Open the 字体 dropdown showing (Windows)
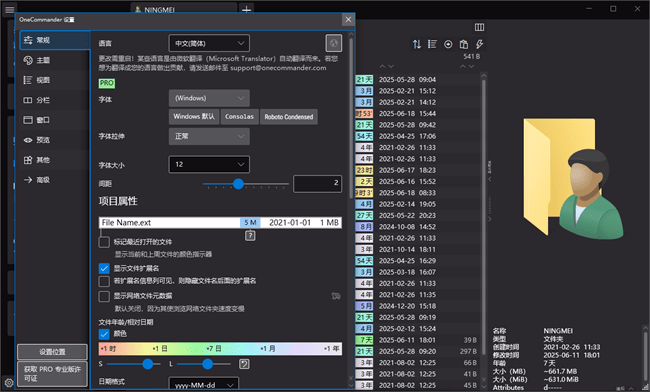 tap(209, 98)
